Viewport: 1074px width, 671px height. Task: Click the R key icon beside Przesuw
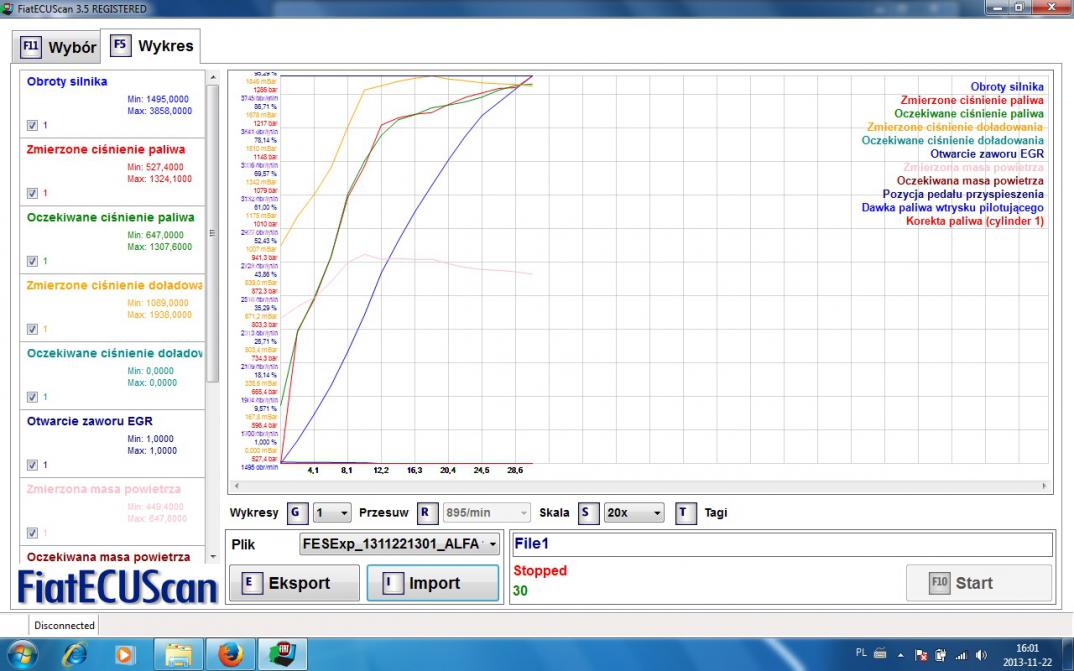426,513
